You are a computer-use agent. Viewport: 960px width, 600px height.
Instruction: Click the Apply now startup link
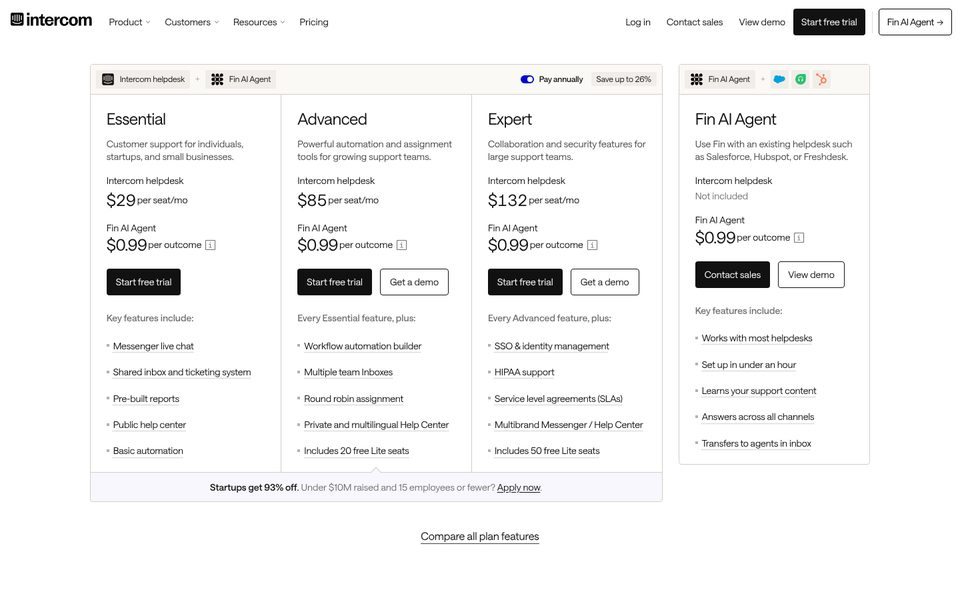[519, 488]
